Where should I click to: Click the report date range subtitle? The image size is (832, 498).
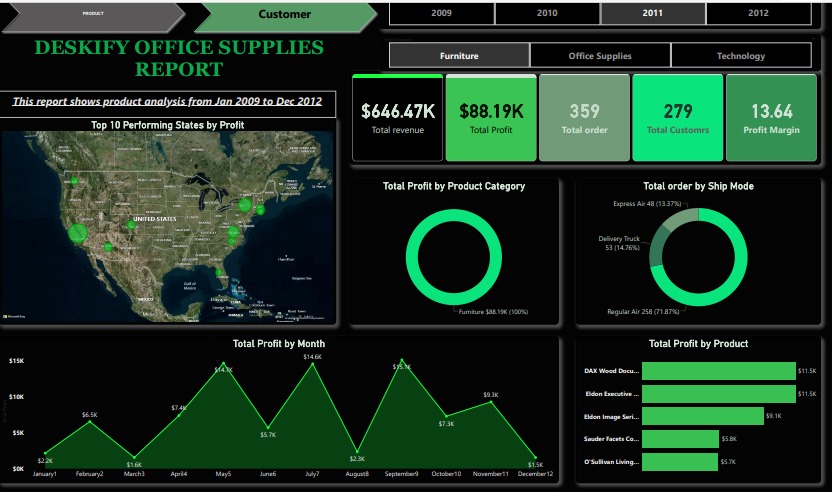(x=168, y=101)
